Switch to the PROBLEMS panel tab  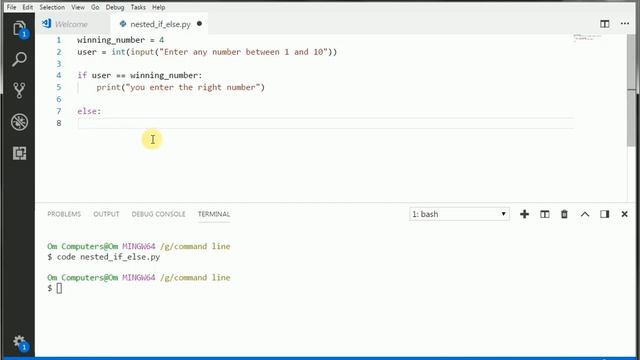point(64,214)
